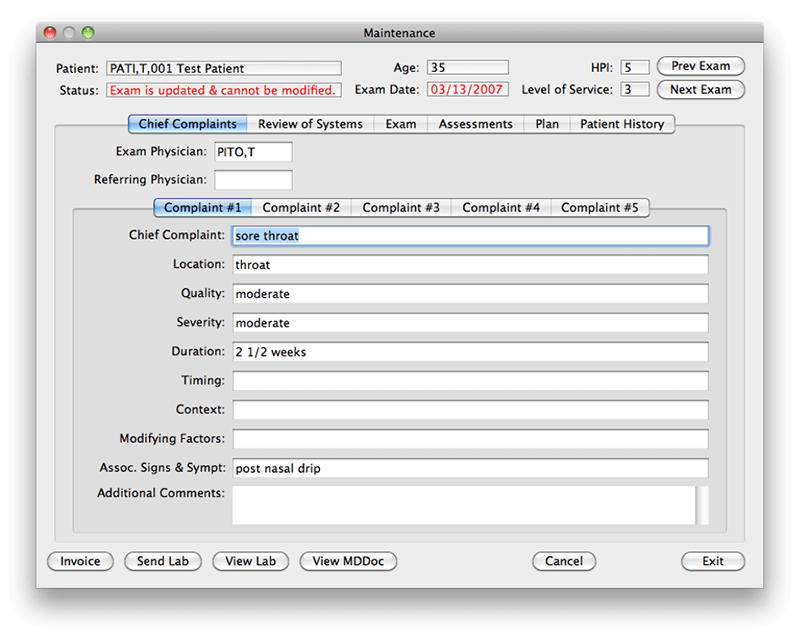The height and width of the screenshot is (638, 800).
Task: Open the Exam tab
Action: 400,124
